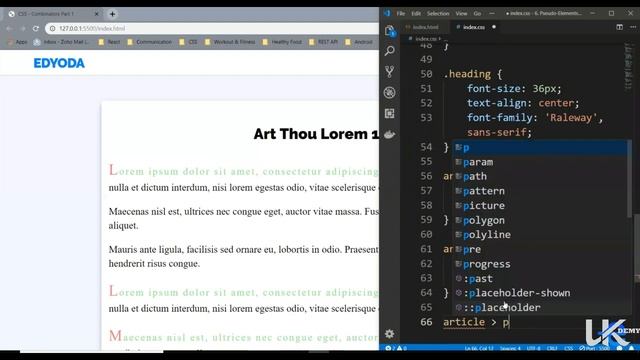Open notifications bell in status bar
The width and height of the screenshot is (640, 360).
(631, 348)
